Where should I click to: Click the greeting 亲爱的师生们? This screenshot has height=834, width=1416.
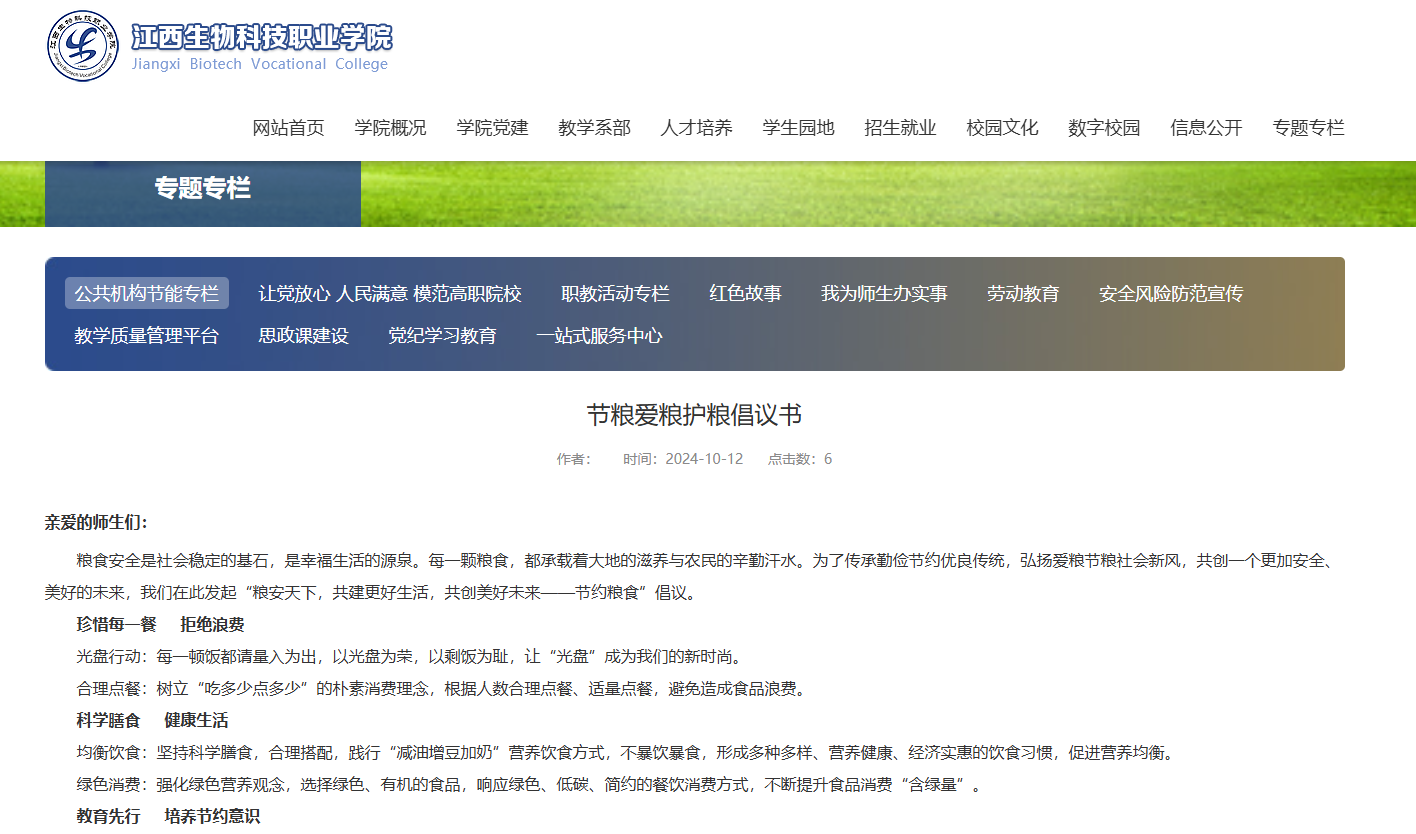[x=96, y=522]
